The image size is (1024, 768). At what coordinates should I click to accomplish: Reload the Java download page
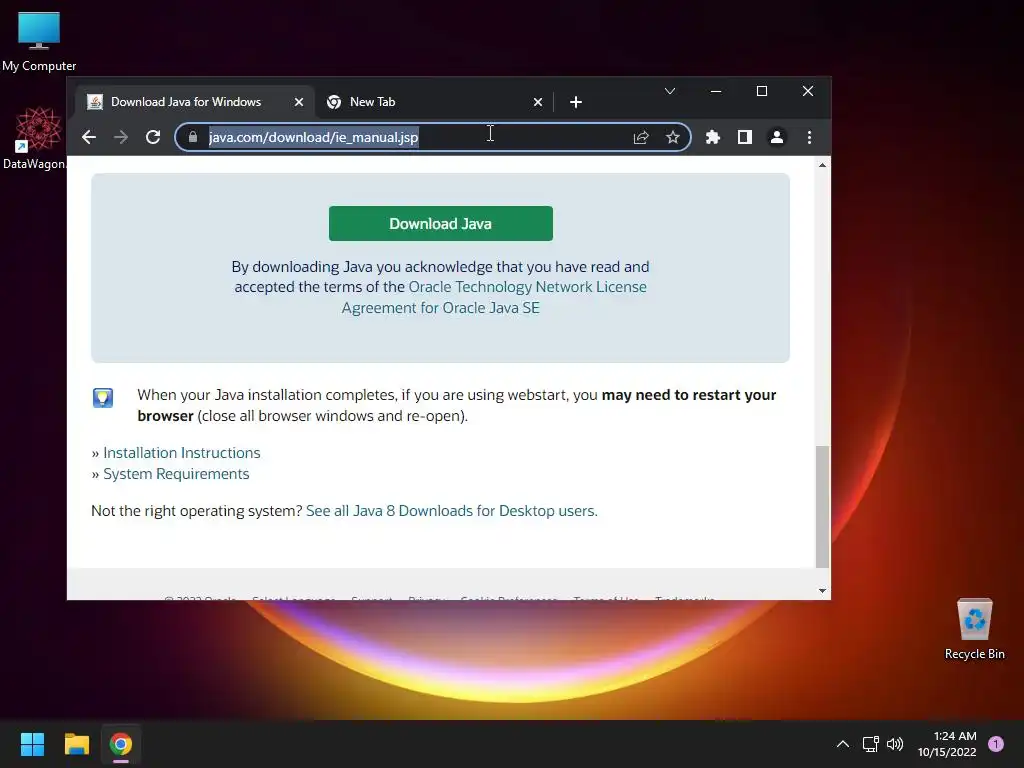tap(153, 137)
